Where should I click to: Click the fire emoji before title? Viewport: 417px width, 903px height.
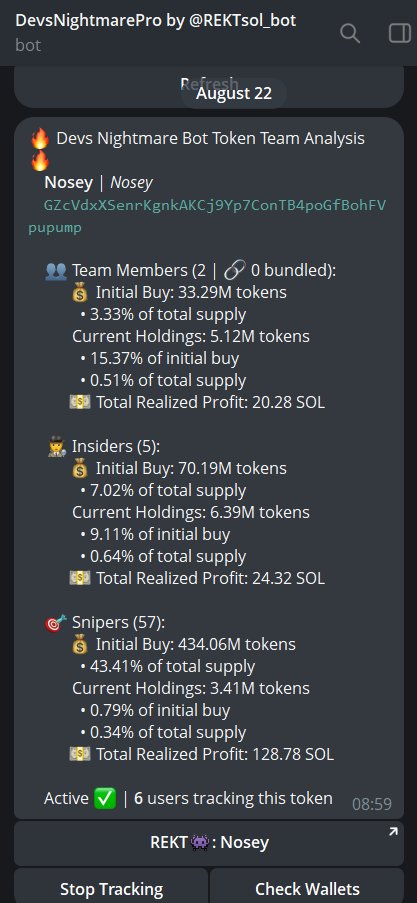coord(40,139)
